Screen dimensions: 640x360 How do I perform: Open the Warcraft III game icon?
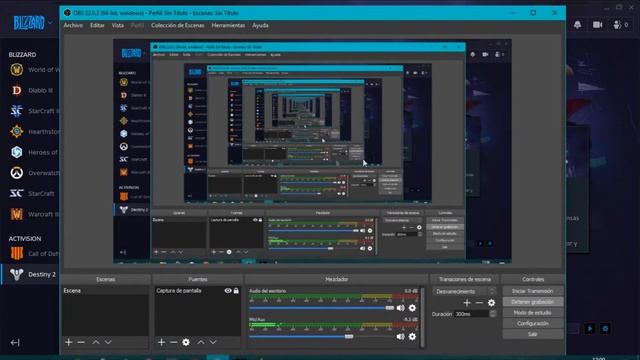tap(16, 214)
